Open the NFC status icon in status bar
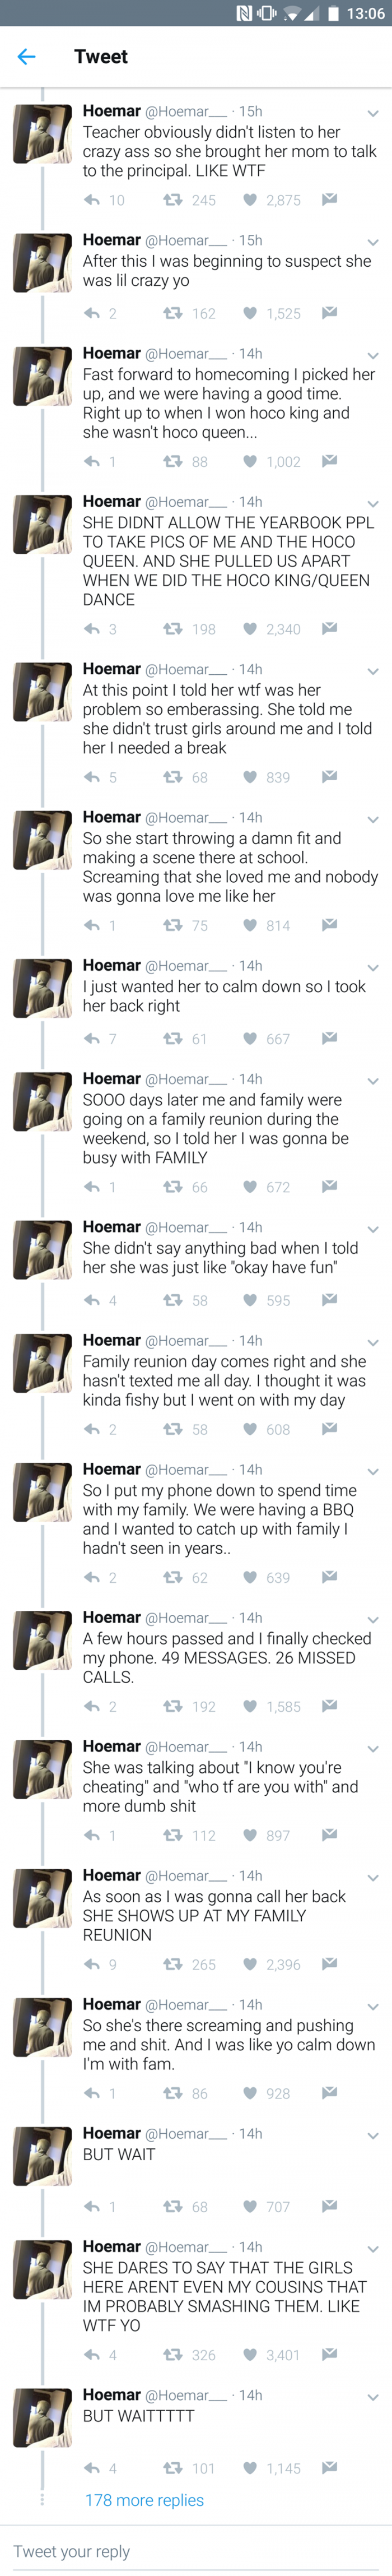This screenshot has width=392, height=2576. [243, 14]
